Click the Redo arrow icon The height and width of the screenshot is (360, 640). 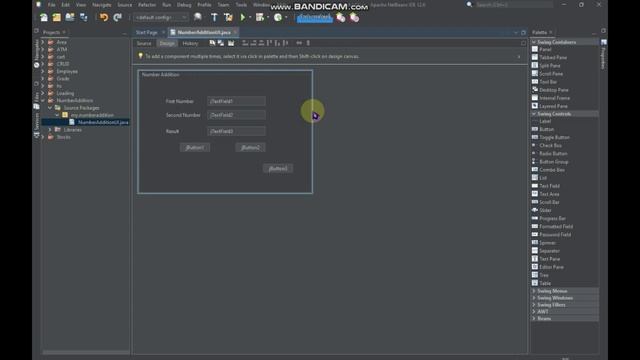tap(118, 18)
